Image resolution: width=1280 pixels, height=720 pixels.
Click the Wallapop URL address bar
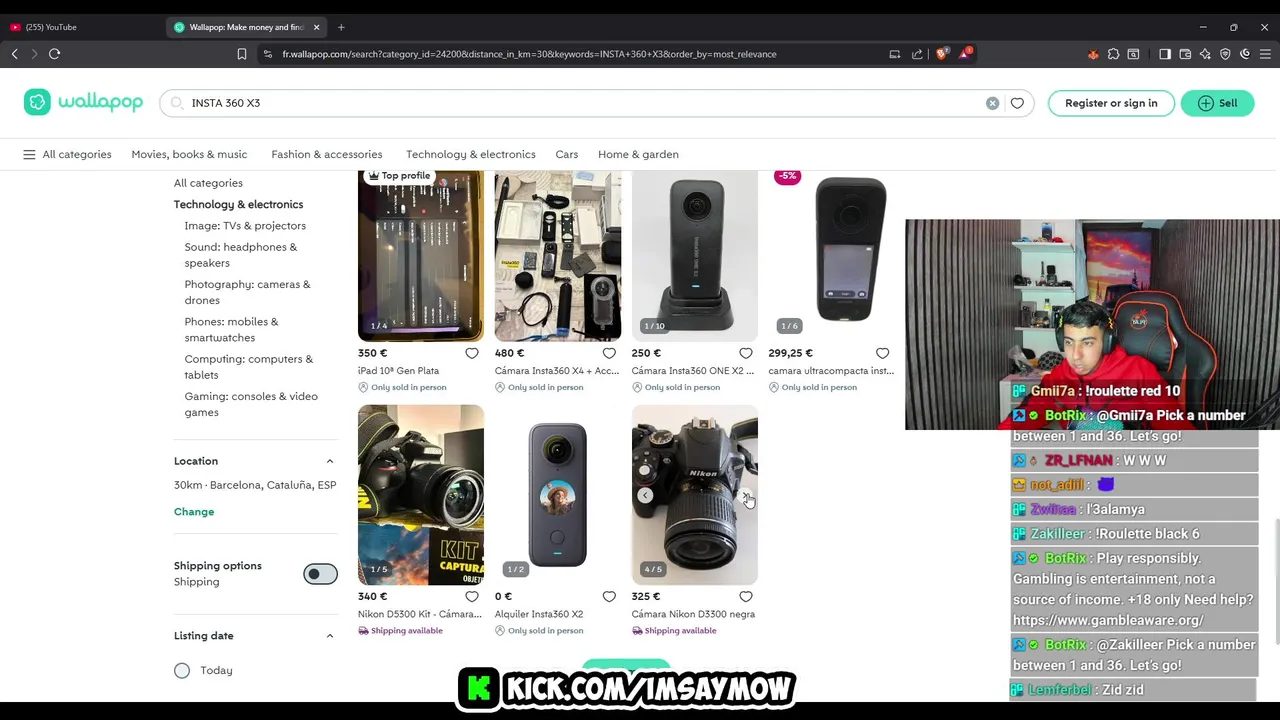click(529, 54)
